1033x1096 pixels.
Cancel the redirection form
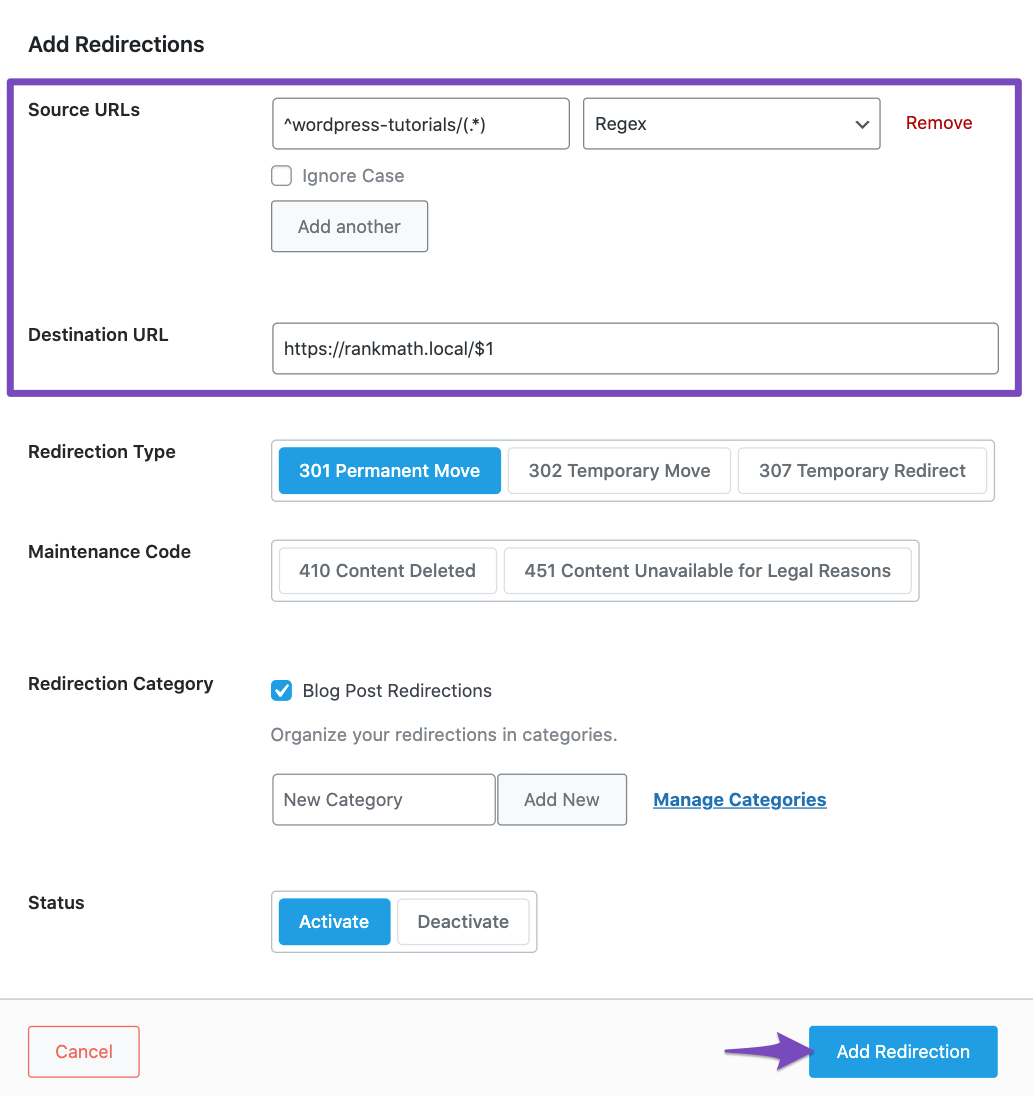pyautogui.click(x=84, y=1052)
